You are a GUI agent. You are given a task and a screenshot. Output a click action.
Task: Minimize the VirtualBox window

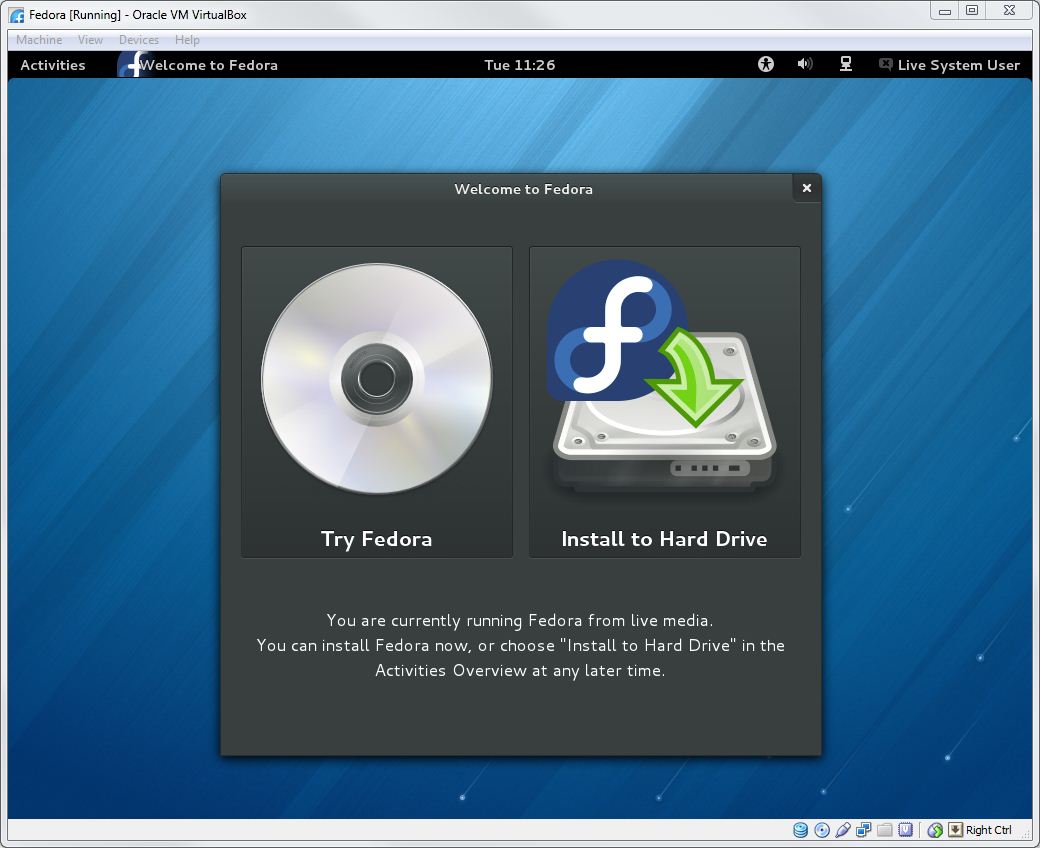pyautogui.click(x=944, y=11)
